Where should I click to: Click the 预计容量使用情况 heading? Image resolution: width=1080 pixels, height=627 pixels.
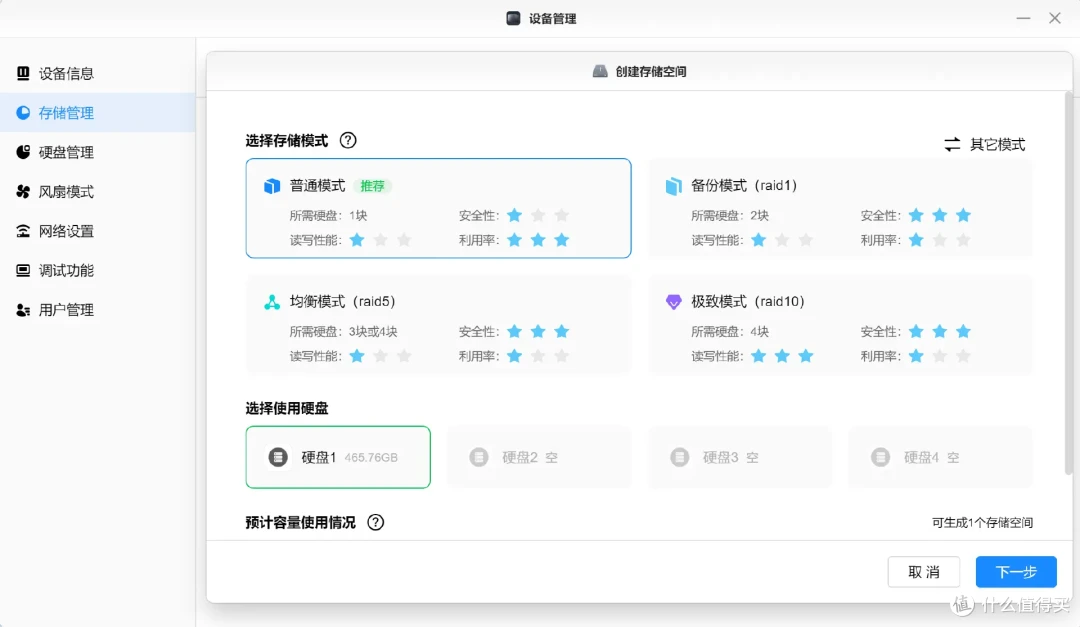coord(300,522)
